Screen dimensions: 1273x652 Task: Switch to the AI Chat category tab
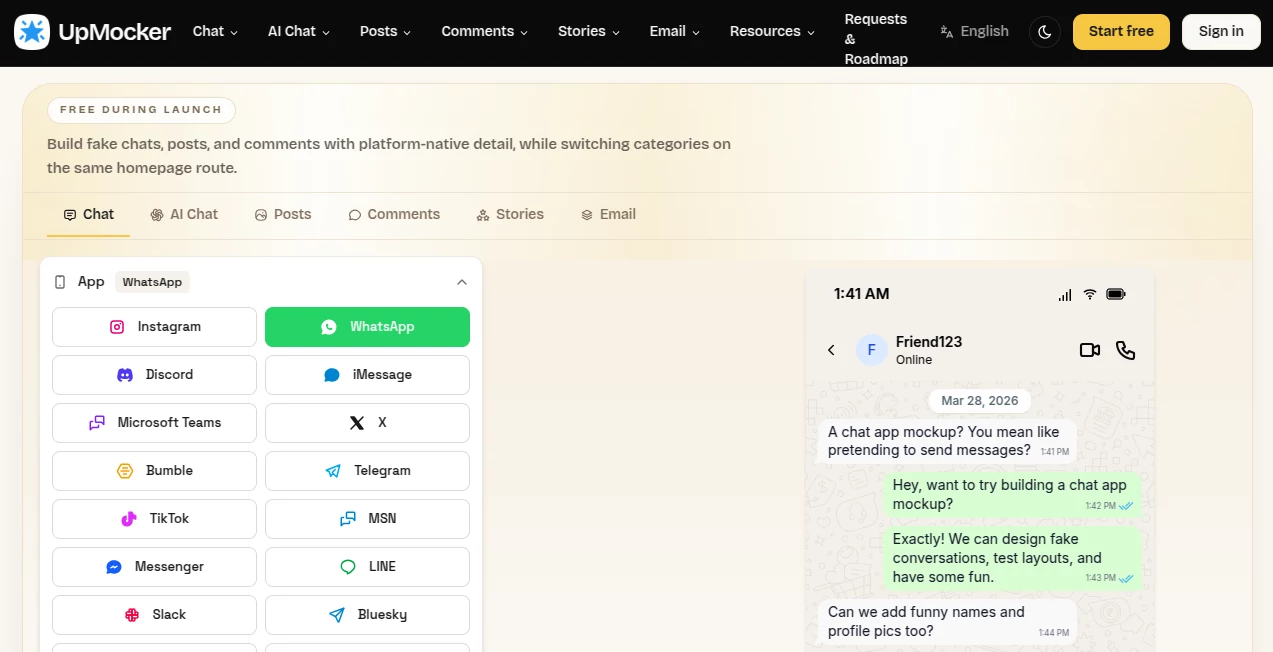tap(184, 214)
